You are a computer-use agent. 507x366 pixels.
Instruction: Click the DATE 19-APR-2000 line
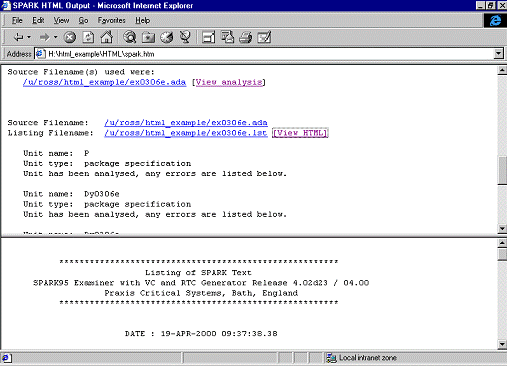click(x=201, y=334)
